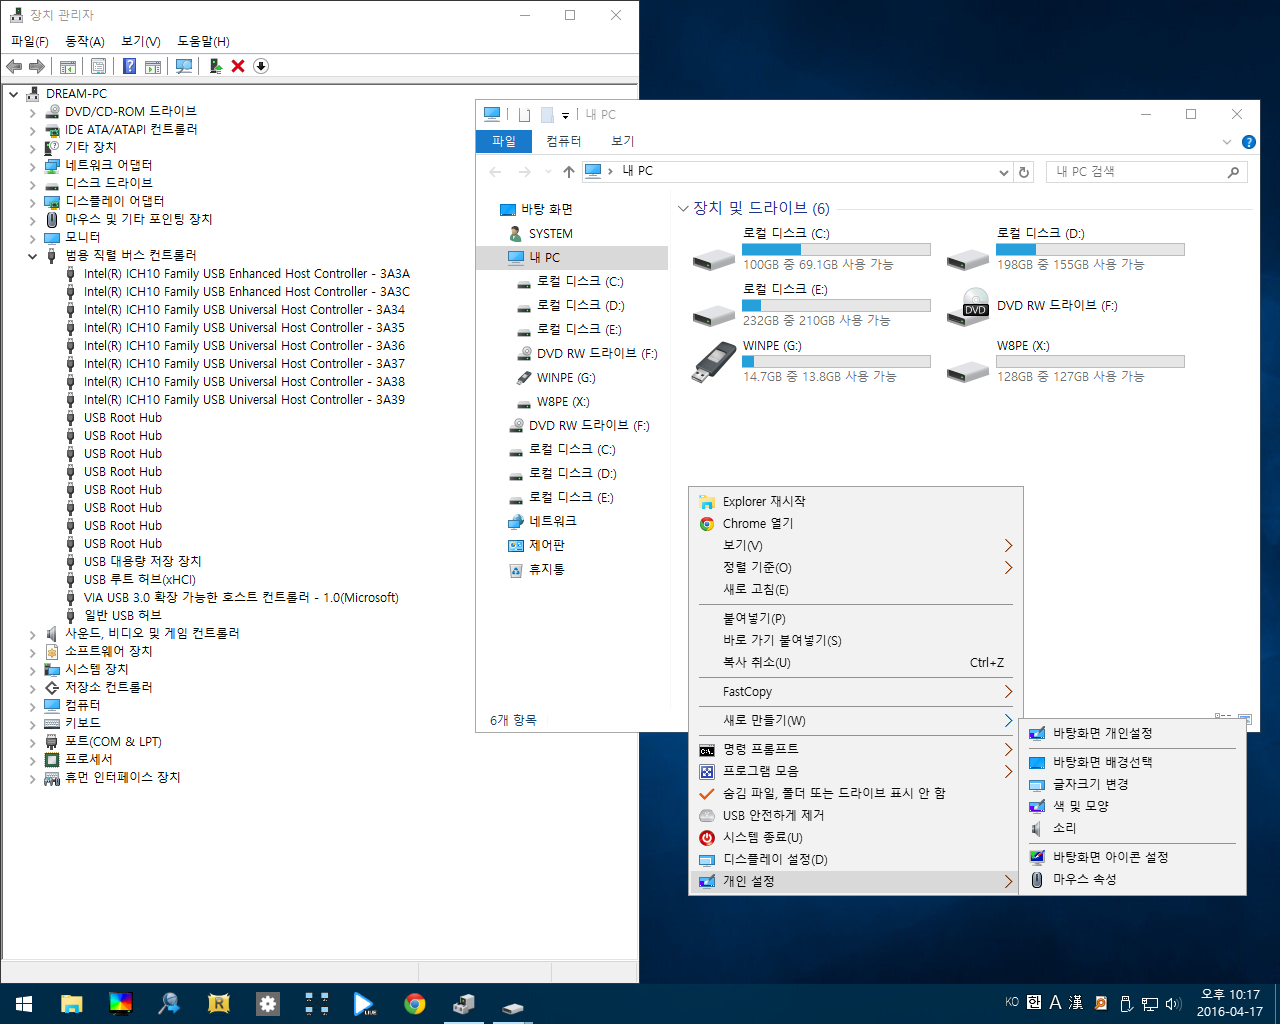This screenshot has width=1280, height=1024.
Task: Select the W8PE (X:) drive in the drives pane
Action: [x=1066, y=361]
